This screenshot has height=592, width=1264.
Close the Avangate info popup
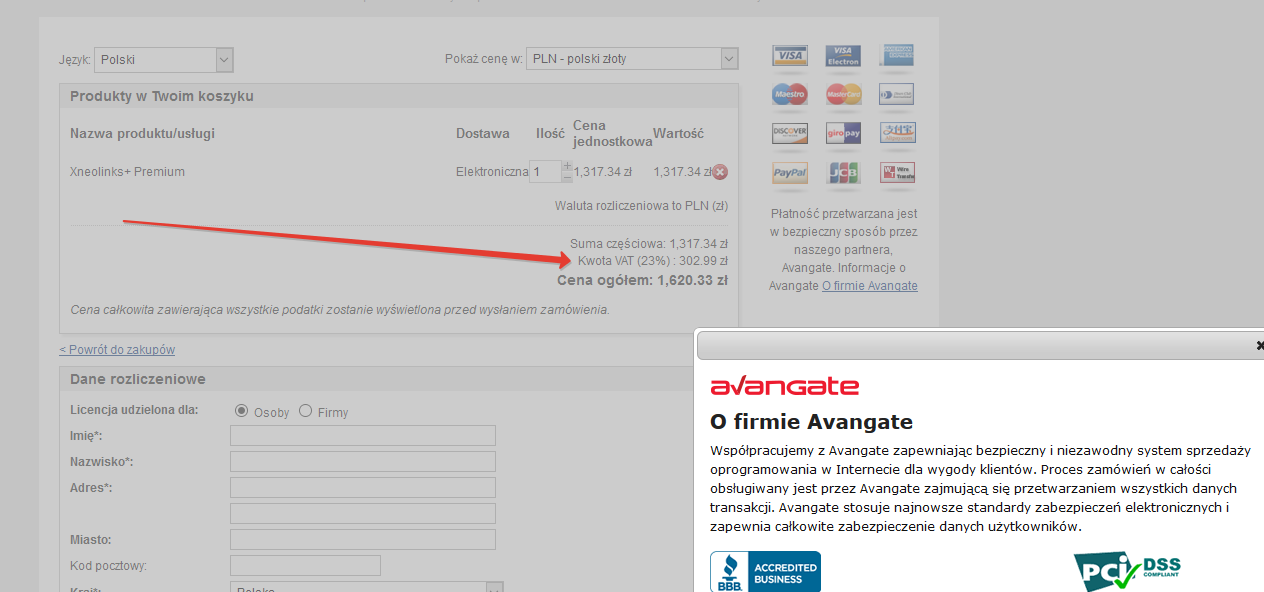point(1259,345)
